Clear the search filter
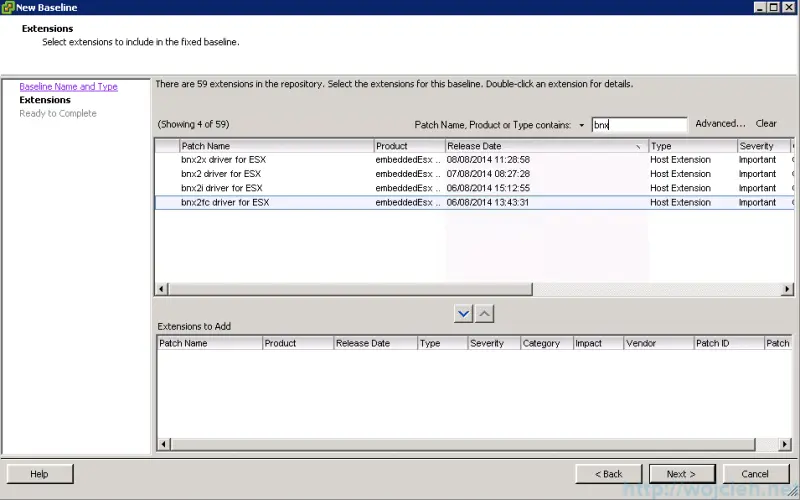 pos(766,123)
